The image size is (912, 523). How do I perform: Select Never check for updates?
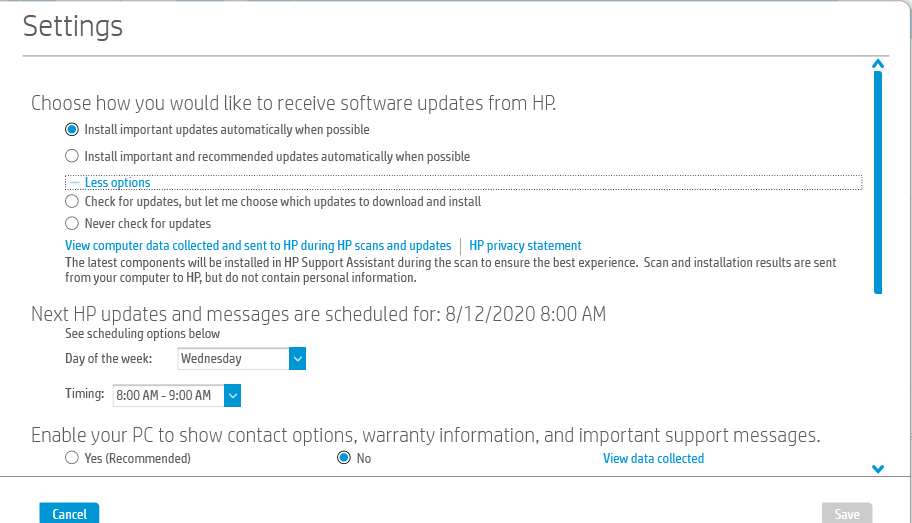[72, 223]
